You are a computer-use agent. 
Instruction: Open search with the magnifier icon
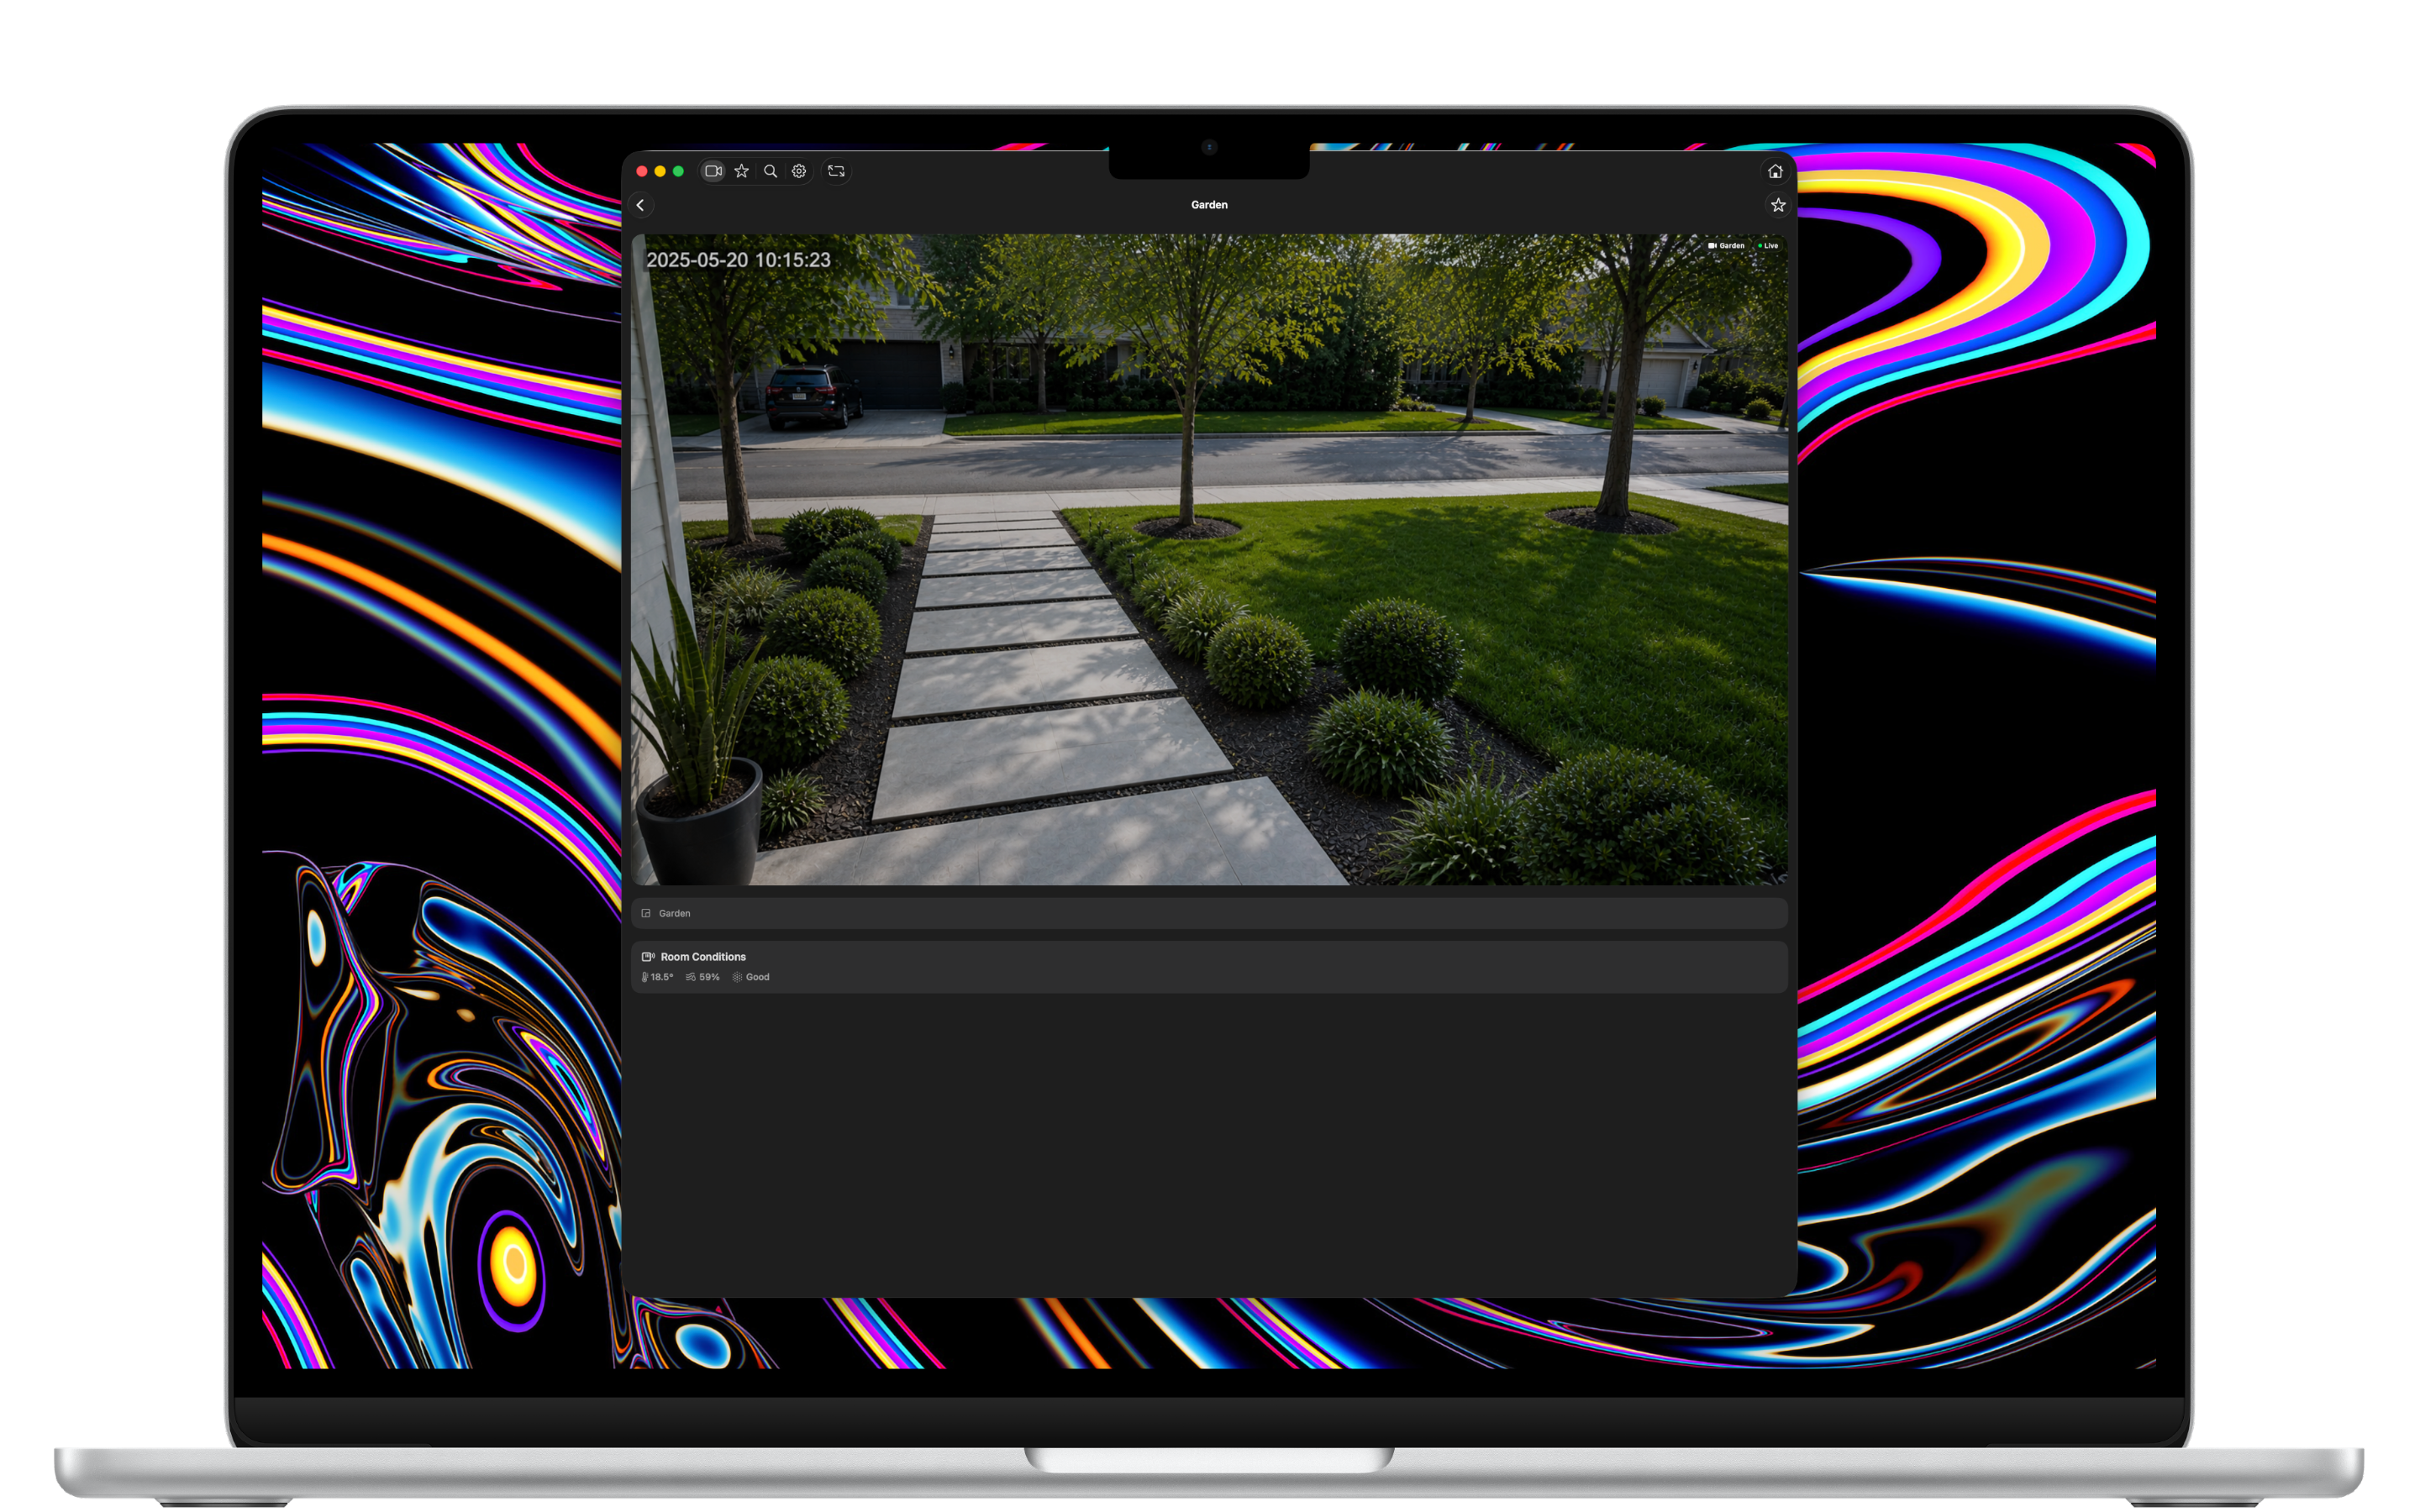(x=771, y=171)
